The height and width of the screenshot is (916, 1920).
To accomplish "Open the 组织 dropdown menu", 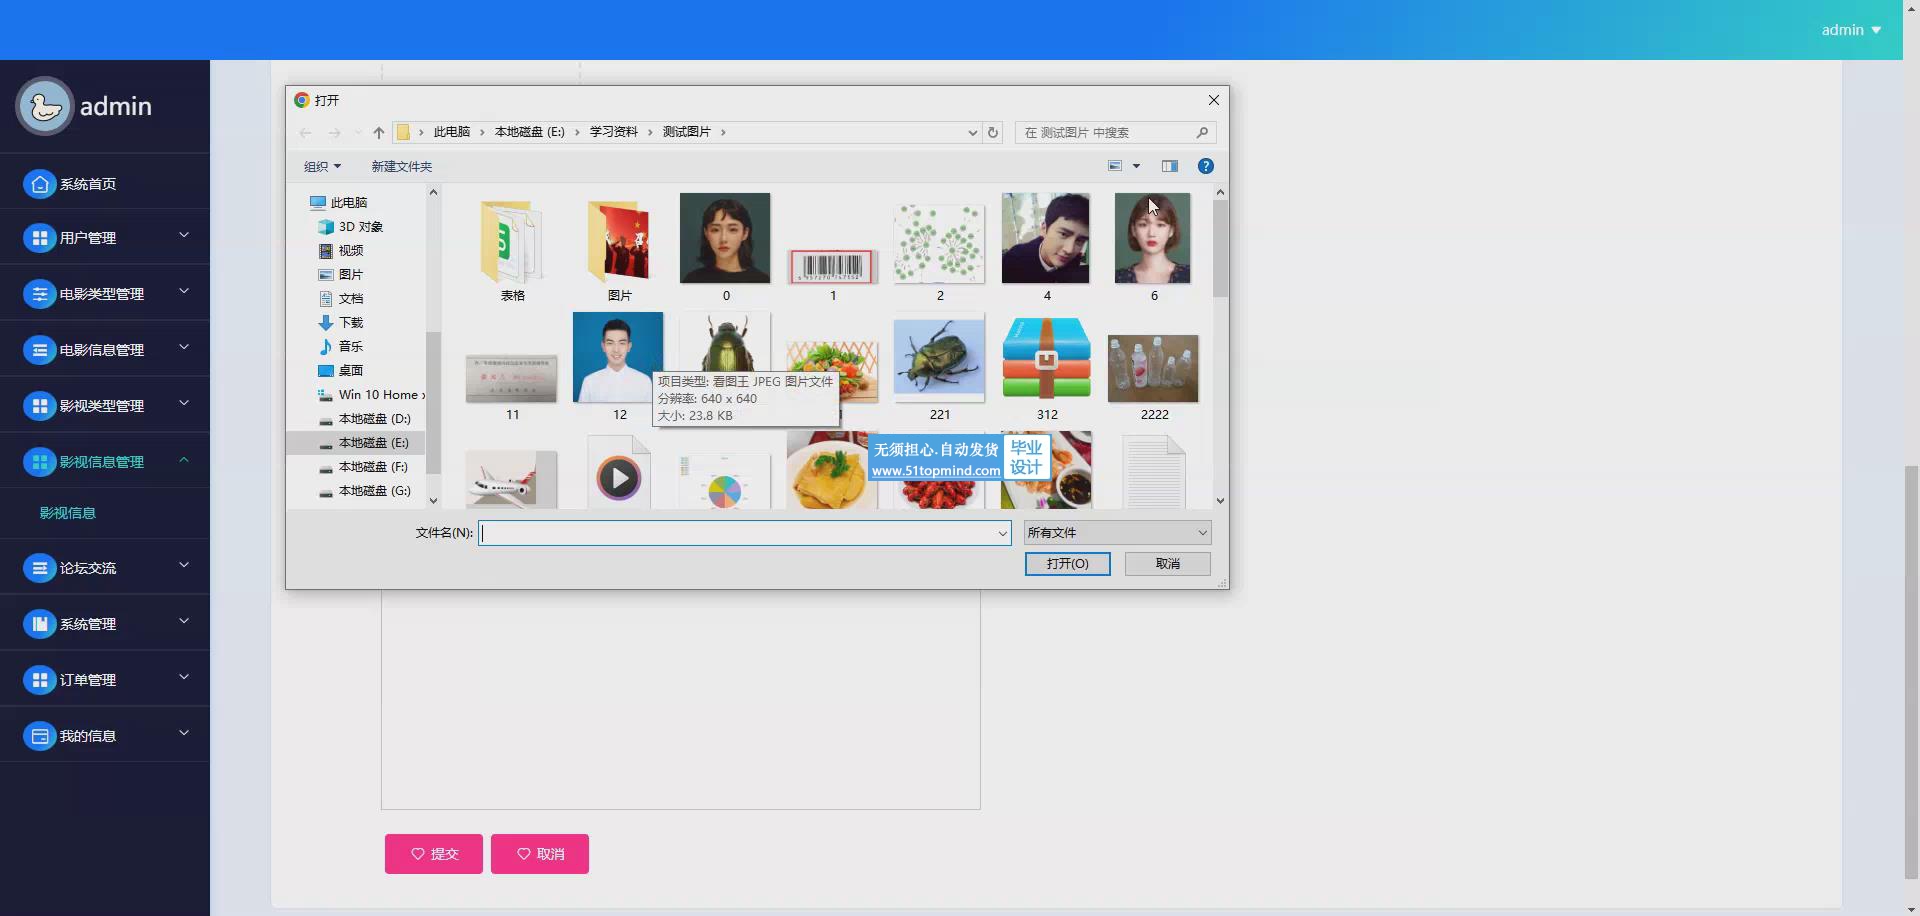I will (322, 166).
